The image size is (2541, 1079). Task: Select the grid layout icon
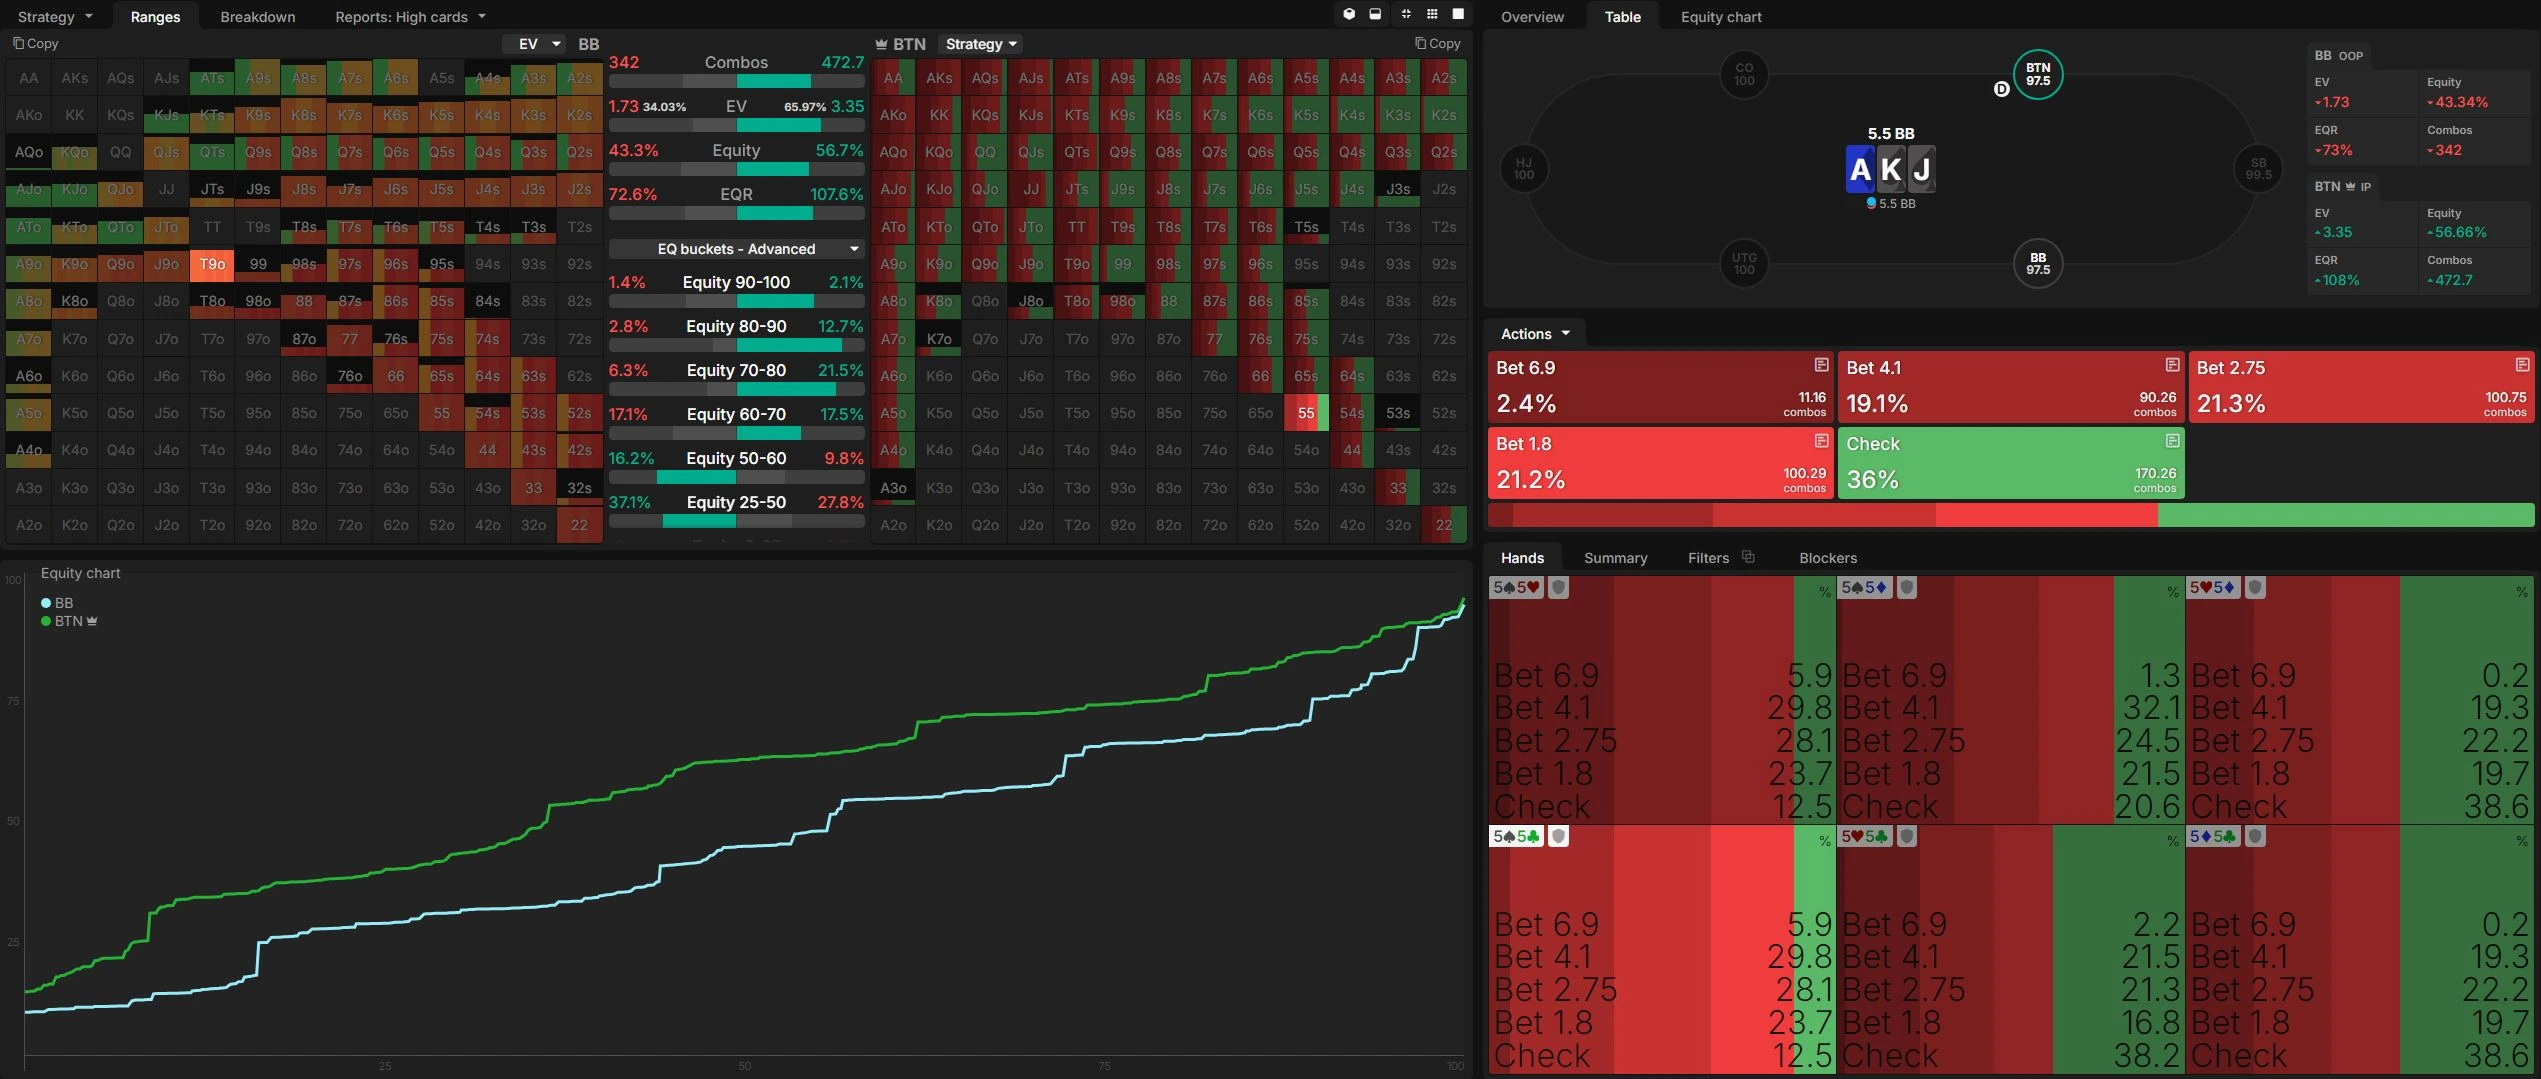click(x=1432, y=14)
